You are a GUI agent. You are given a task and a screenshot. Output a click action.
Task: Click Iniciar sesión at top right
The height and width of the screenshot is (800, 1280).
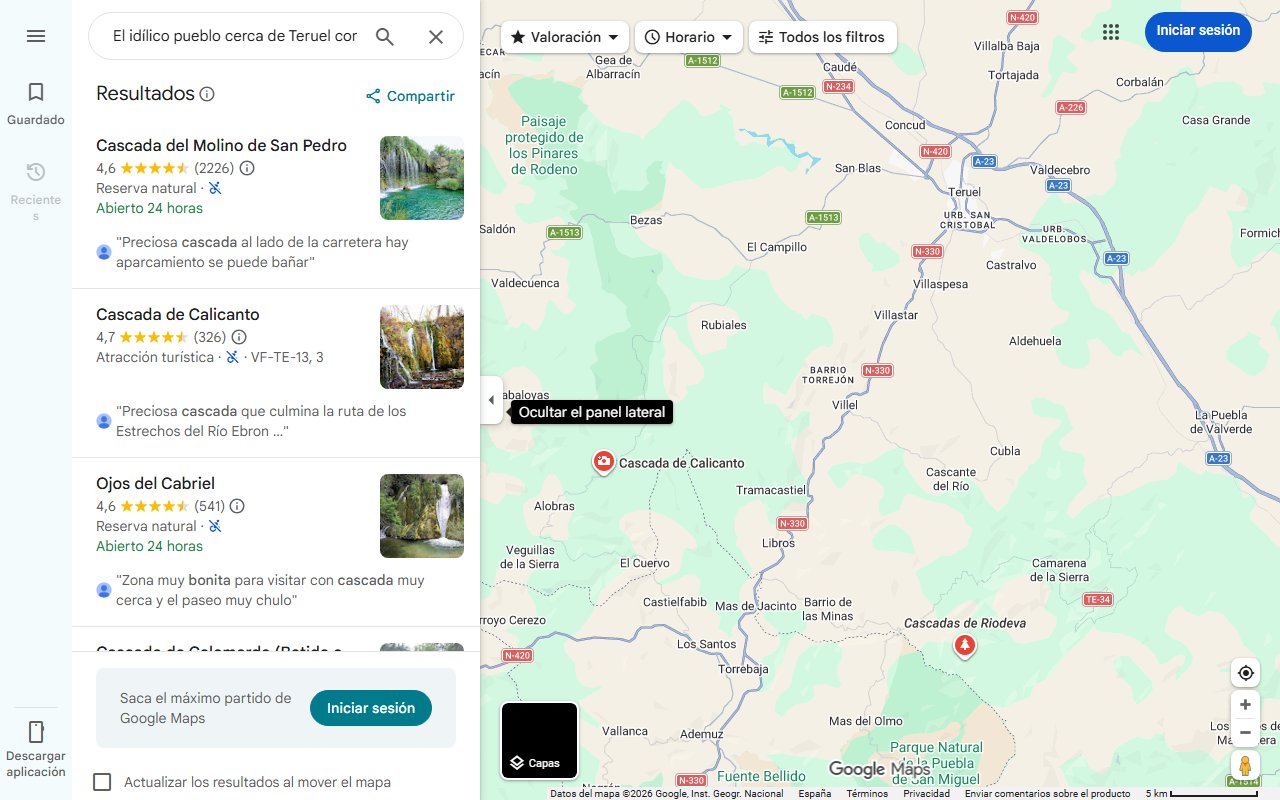coord(1197,31)
